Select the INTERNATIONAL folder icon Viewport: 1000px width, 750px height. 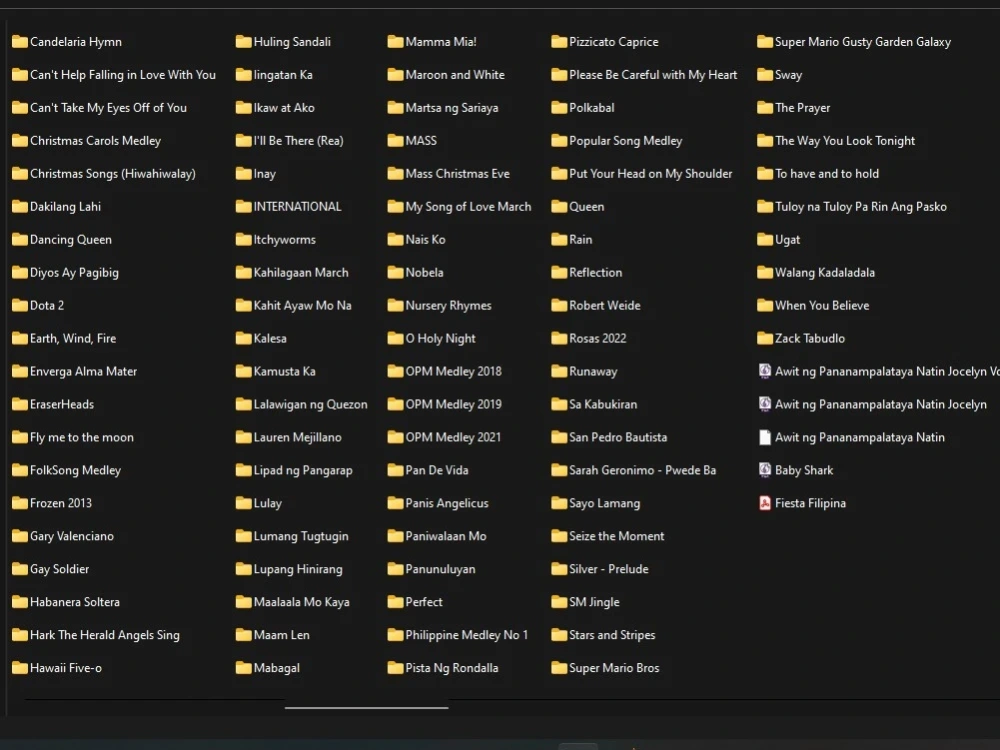[x=244, y=206]
